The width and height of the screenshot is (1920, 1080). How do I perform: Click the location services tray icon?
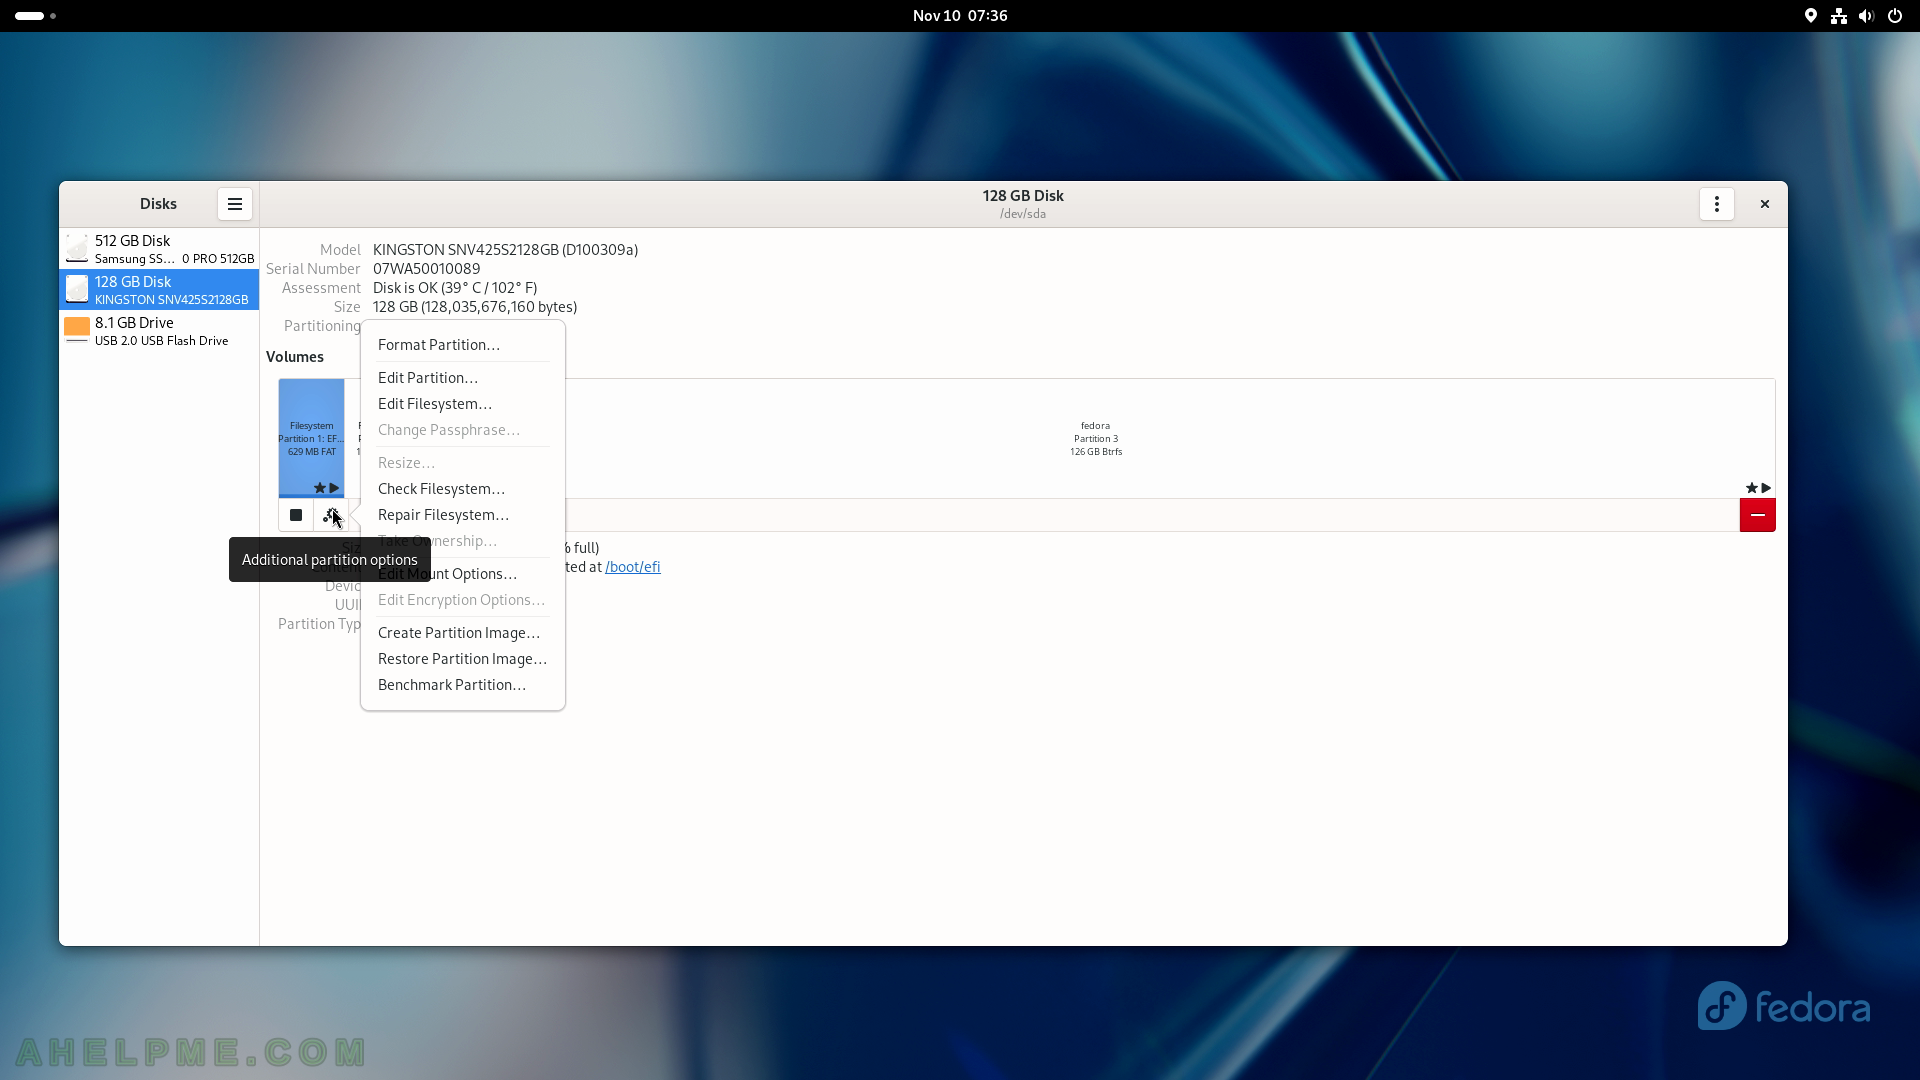tap(1811, 16)
